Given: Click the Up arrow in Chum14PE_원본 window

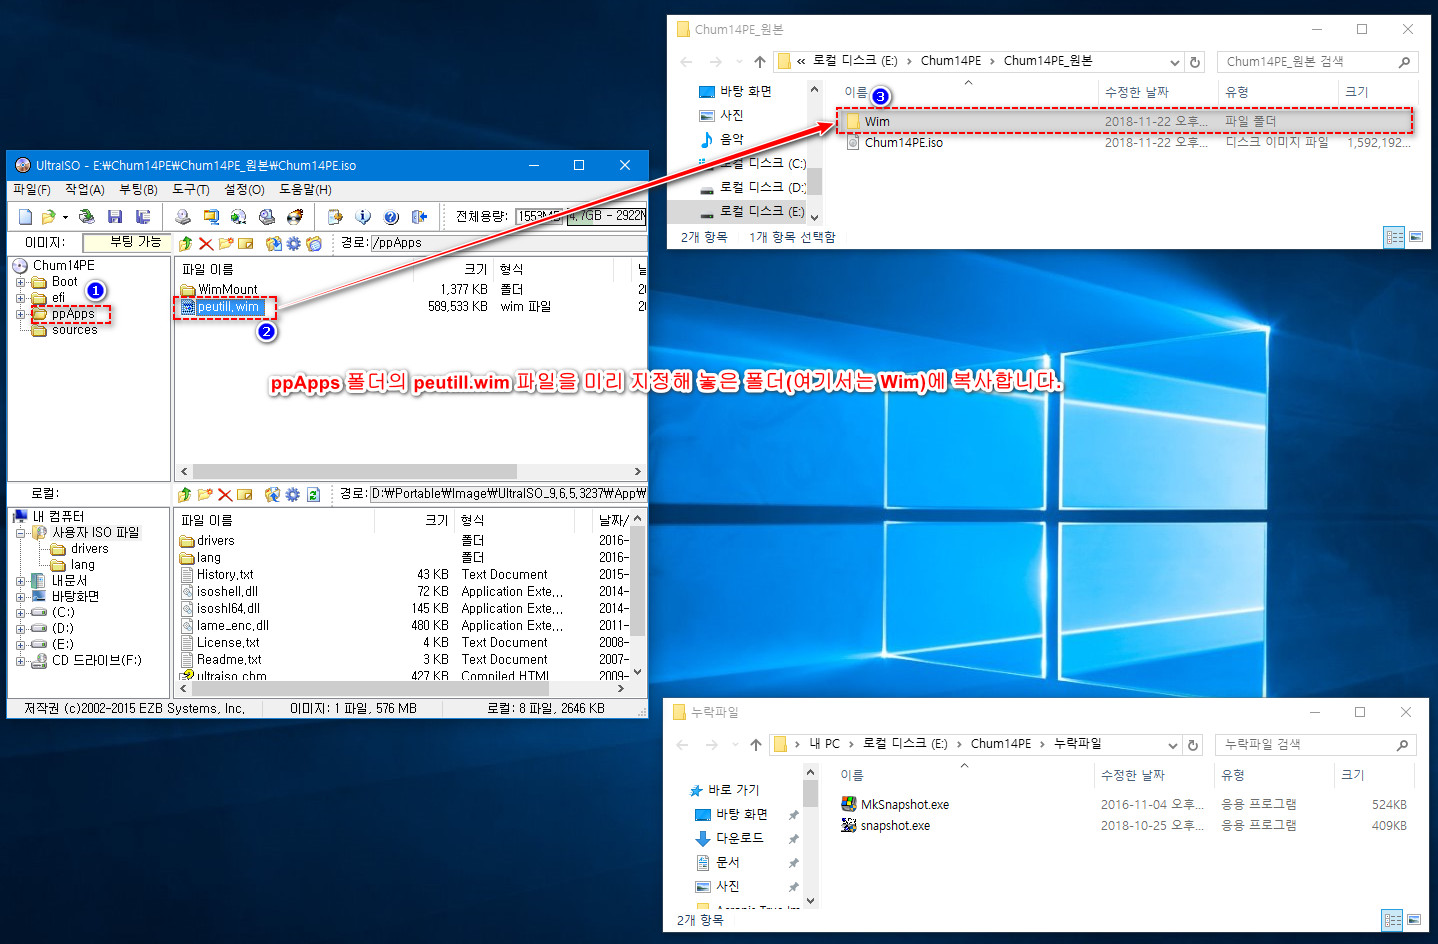Looking at the screenshot, I should pyautogui.click(x=760, y=62).
